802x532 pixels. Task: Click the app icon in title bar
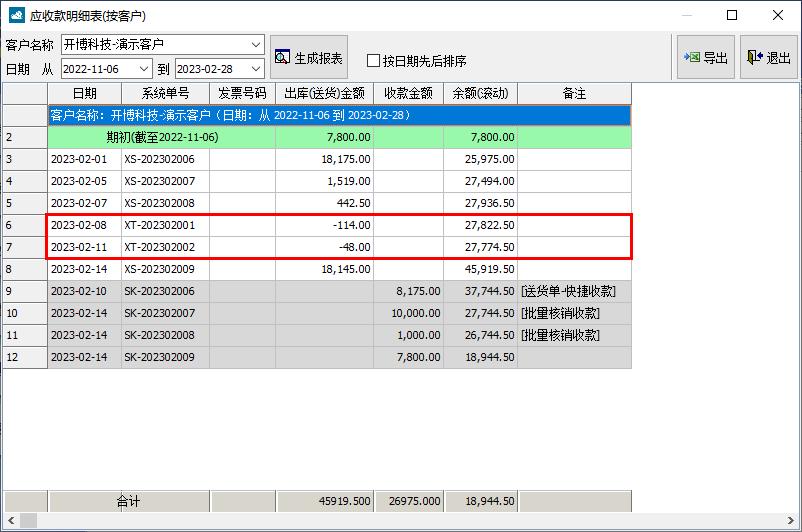pos(17,15)
